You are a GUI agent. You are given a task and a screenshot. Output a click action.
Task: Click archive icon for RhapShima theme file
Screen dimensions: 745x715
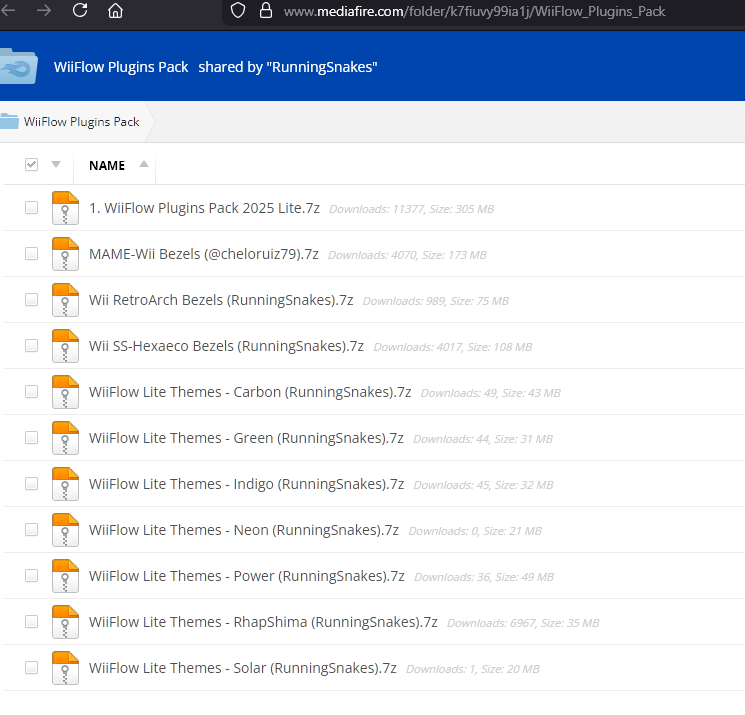pyautogui.click(x=65, y=622)
